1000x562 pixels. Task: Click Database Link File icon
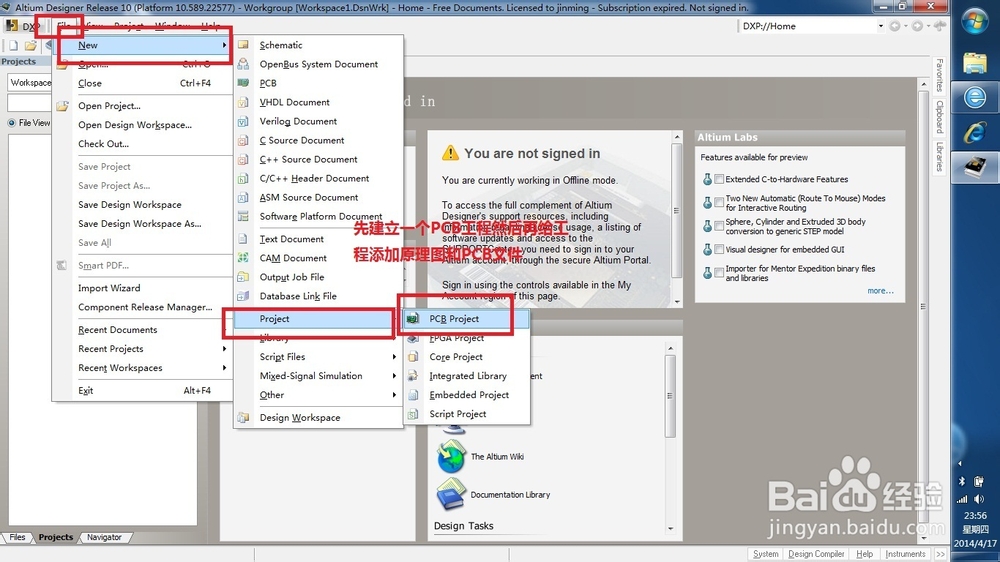pos(243,296)
